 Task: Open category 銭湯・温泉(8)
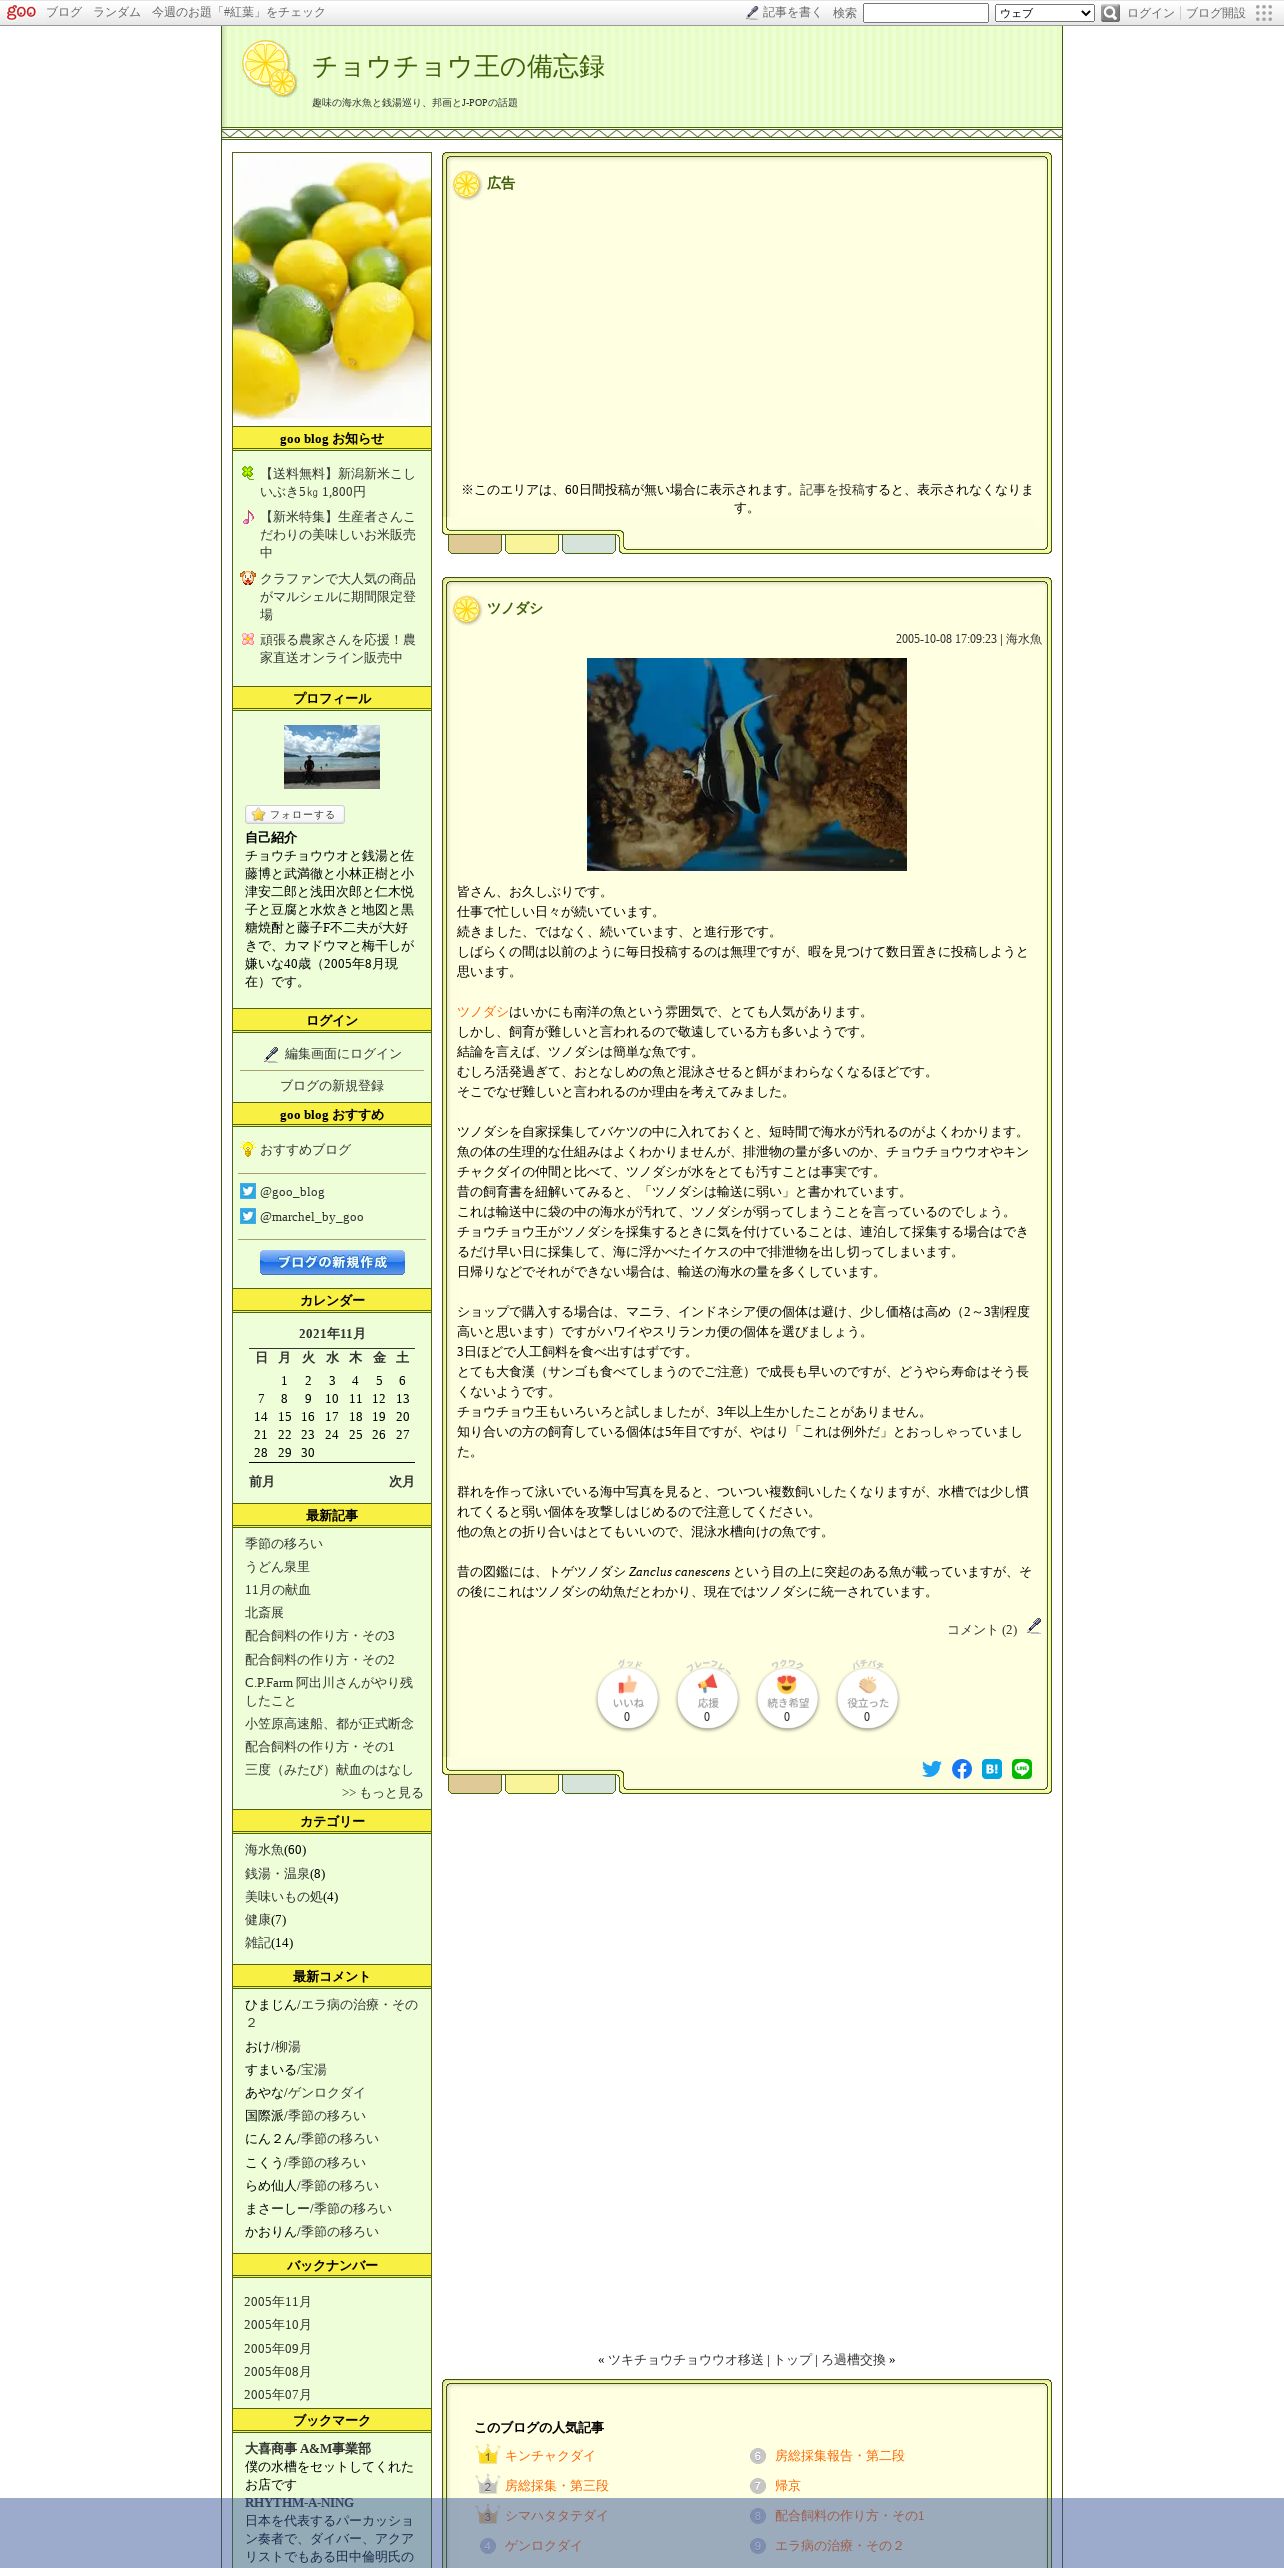285,1873
